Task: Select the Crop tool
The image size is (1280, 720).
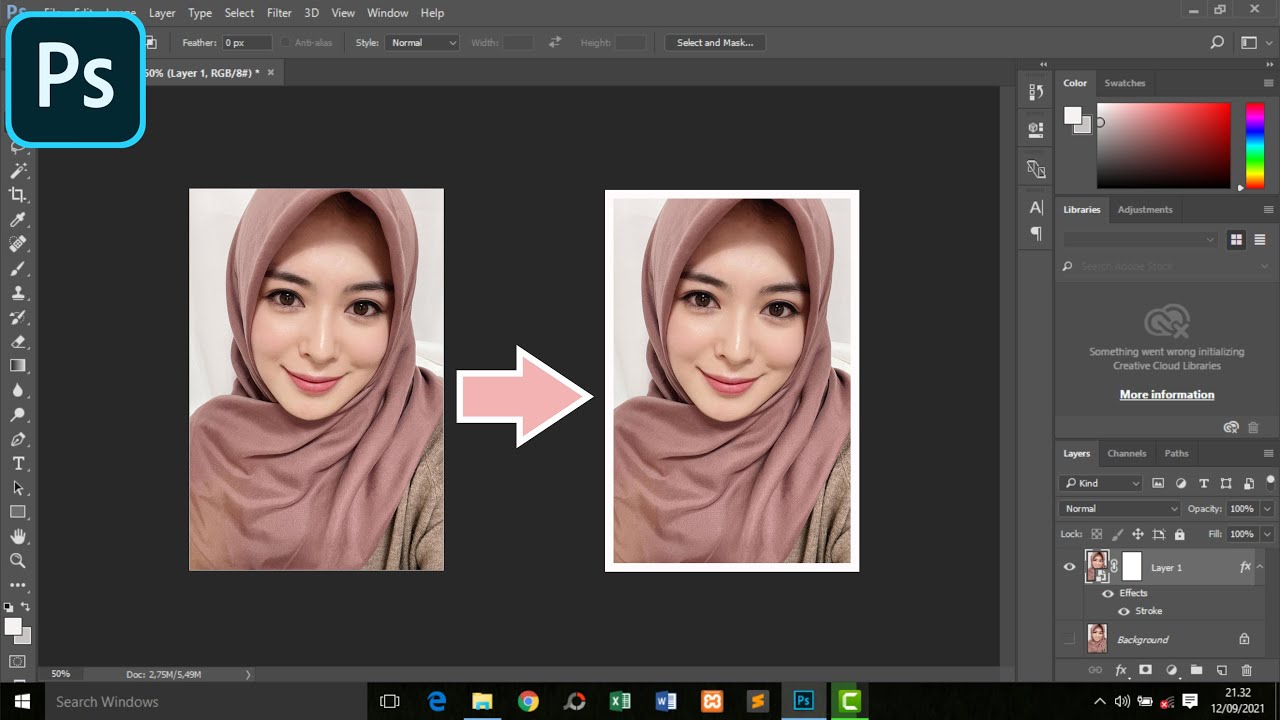Action: [x=18, y=195]
